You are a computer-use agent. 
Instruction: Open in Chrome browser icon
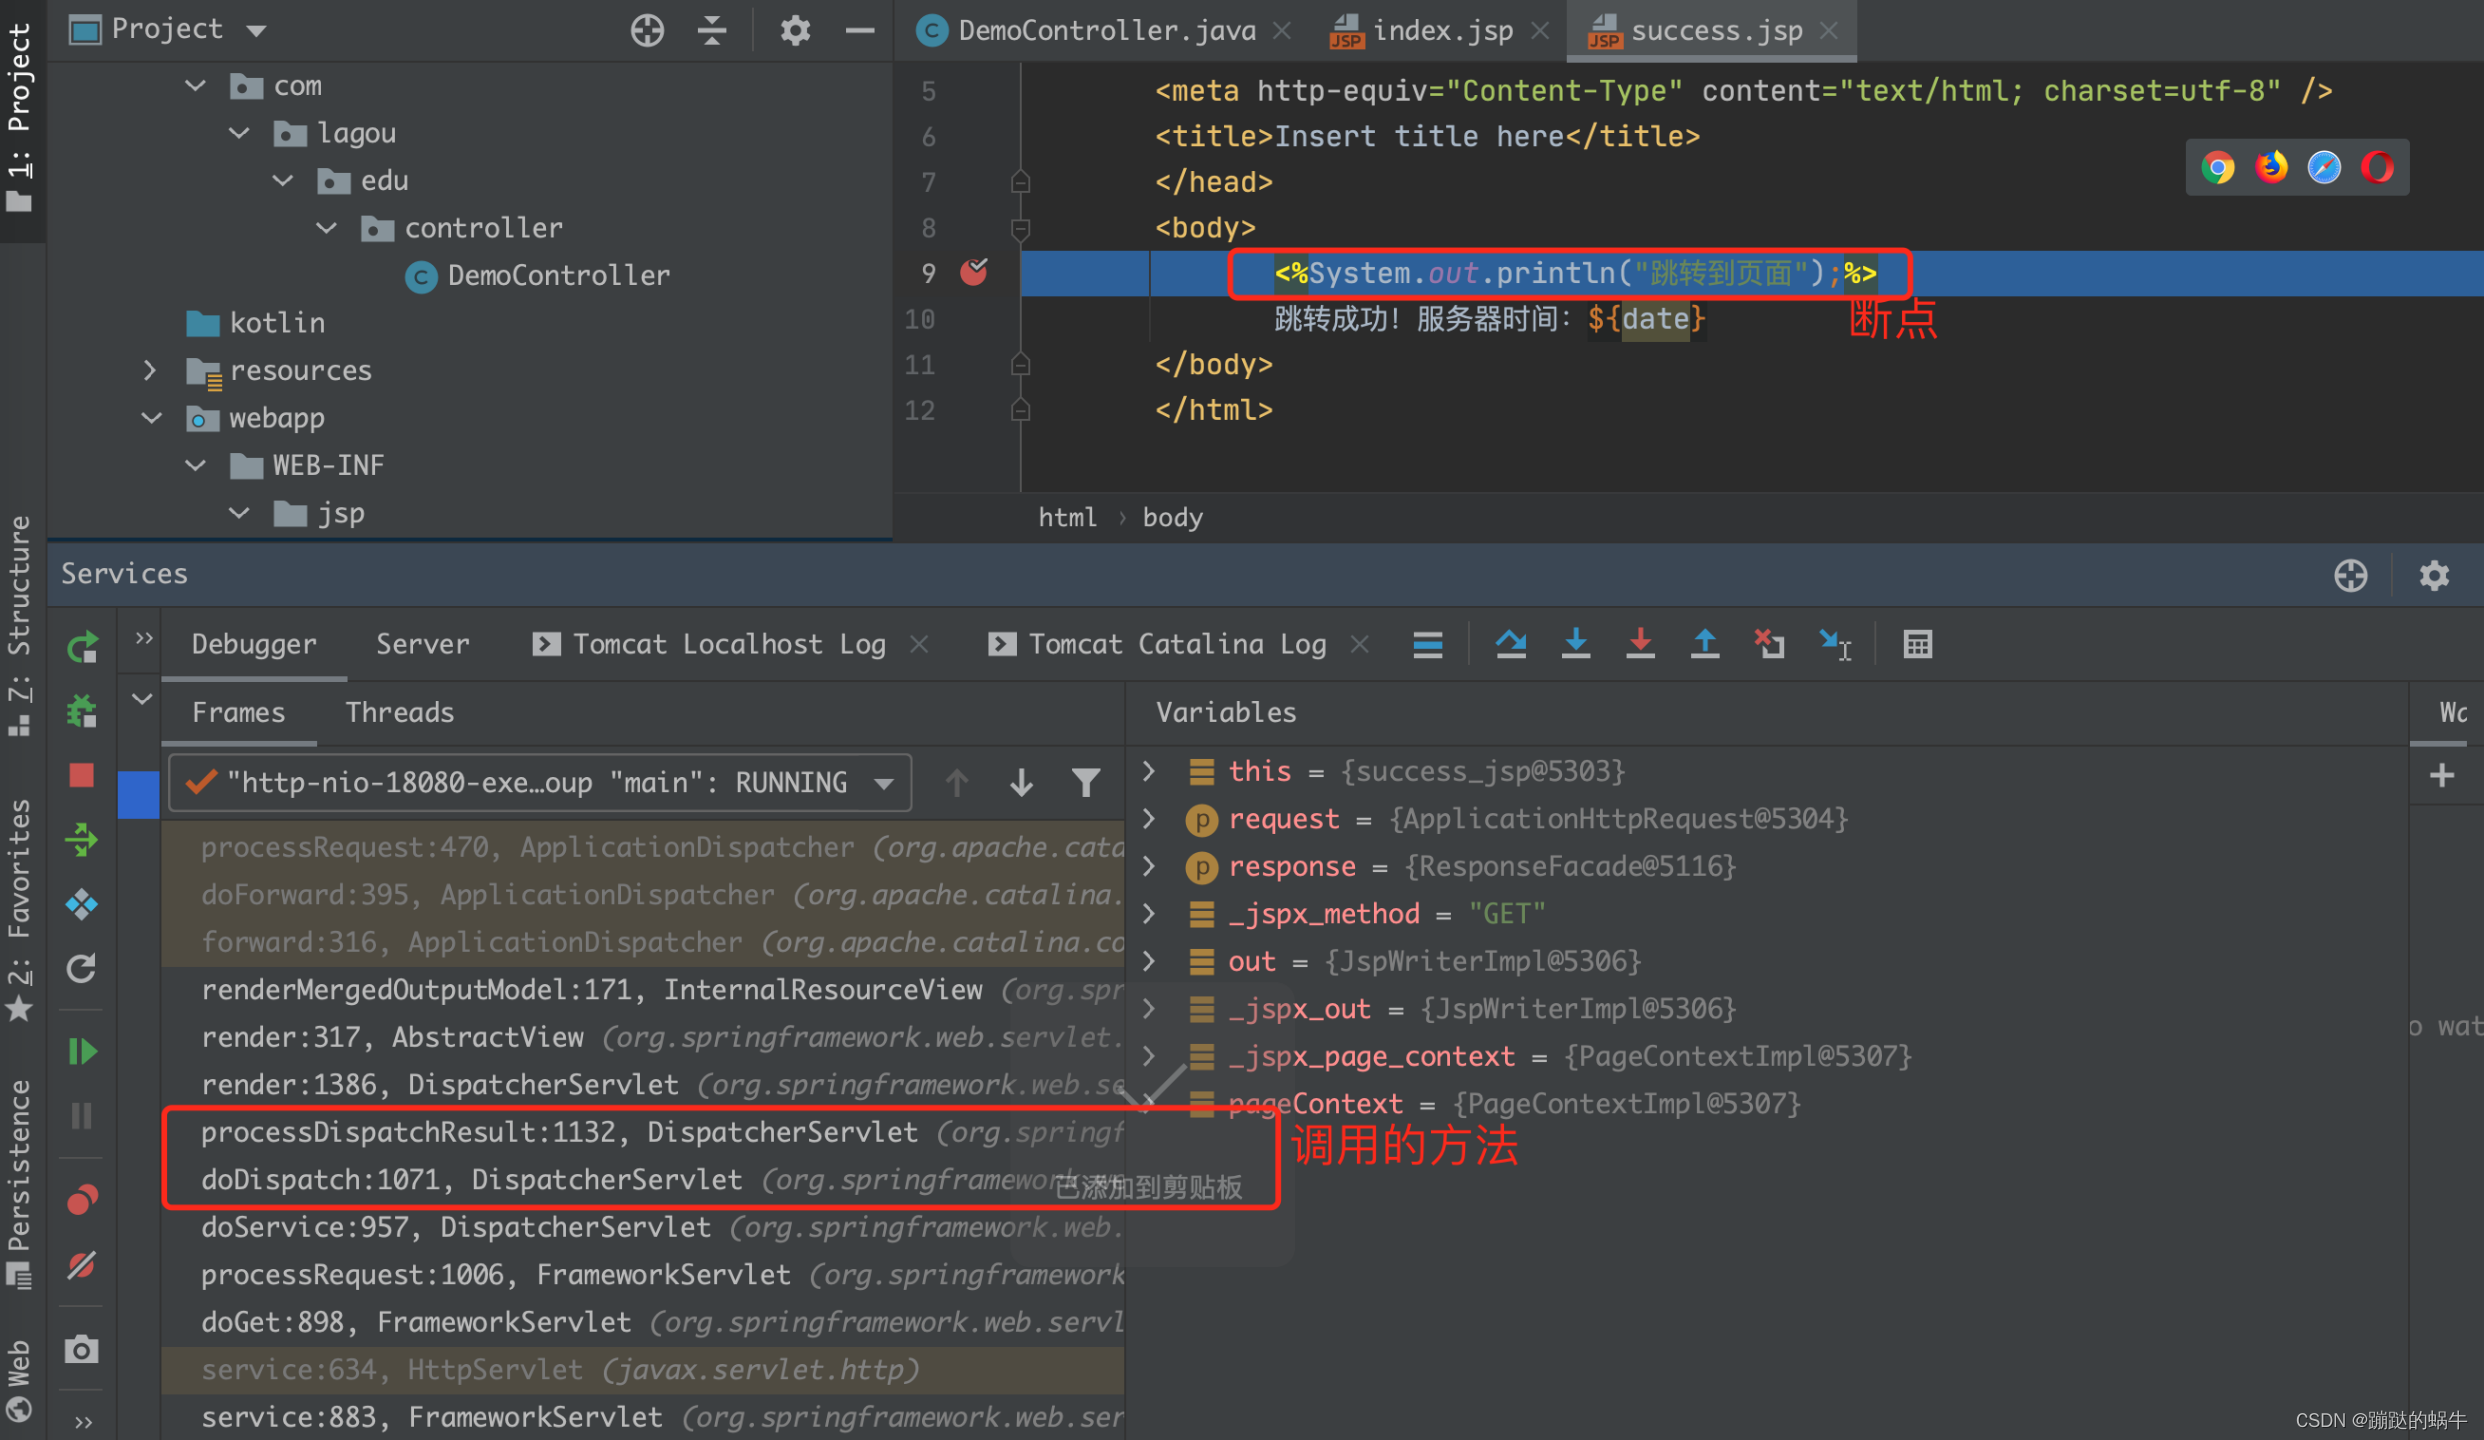pyautogui.click(x=2217, y=167)
